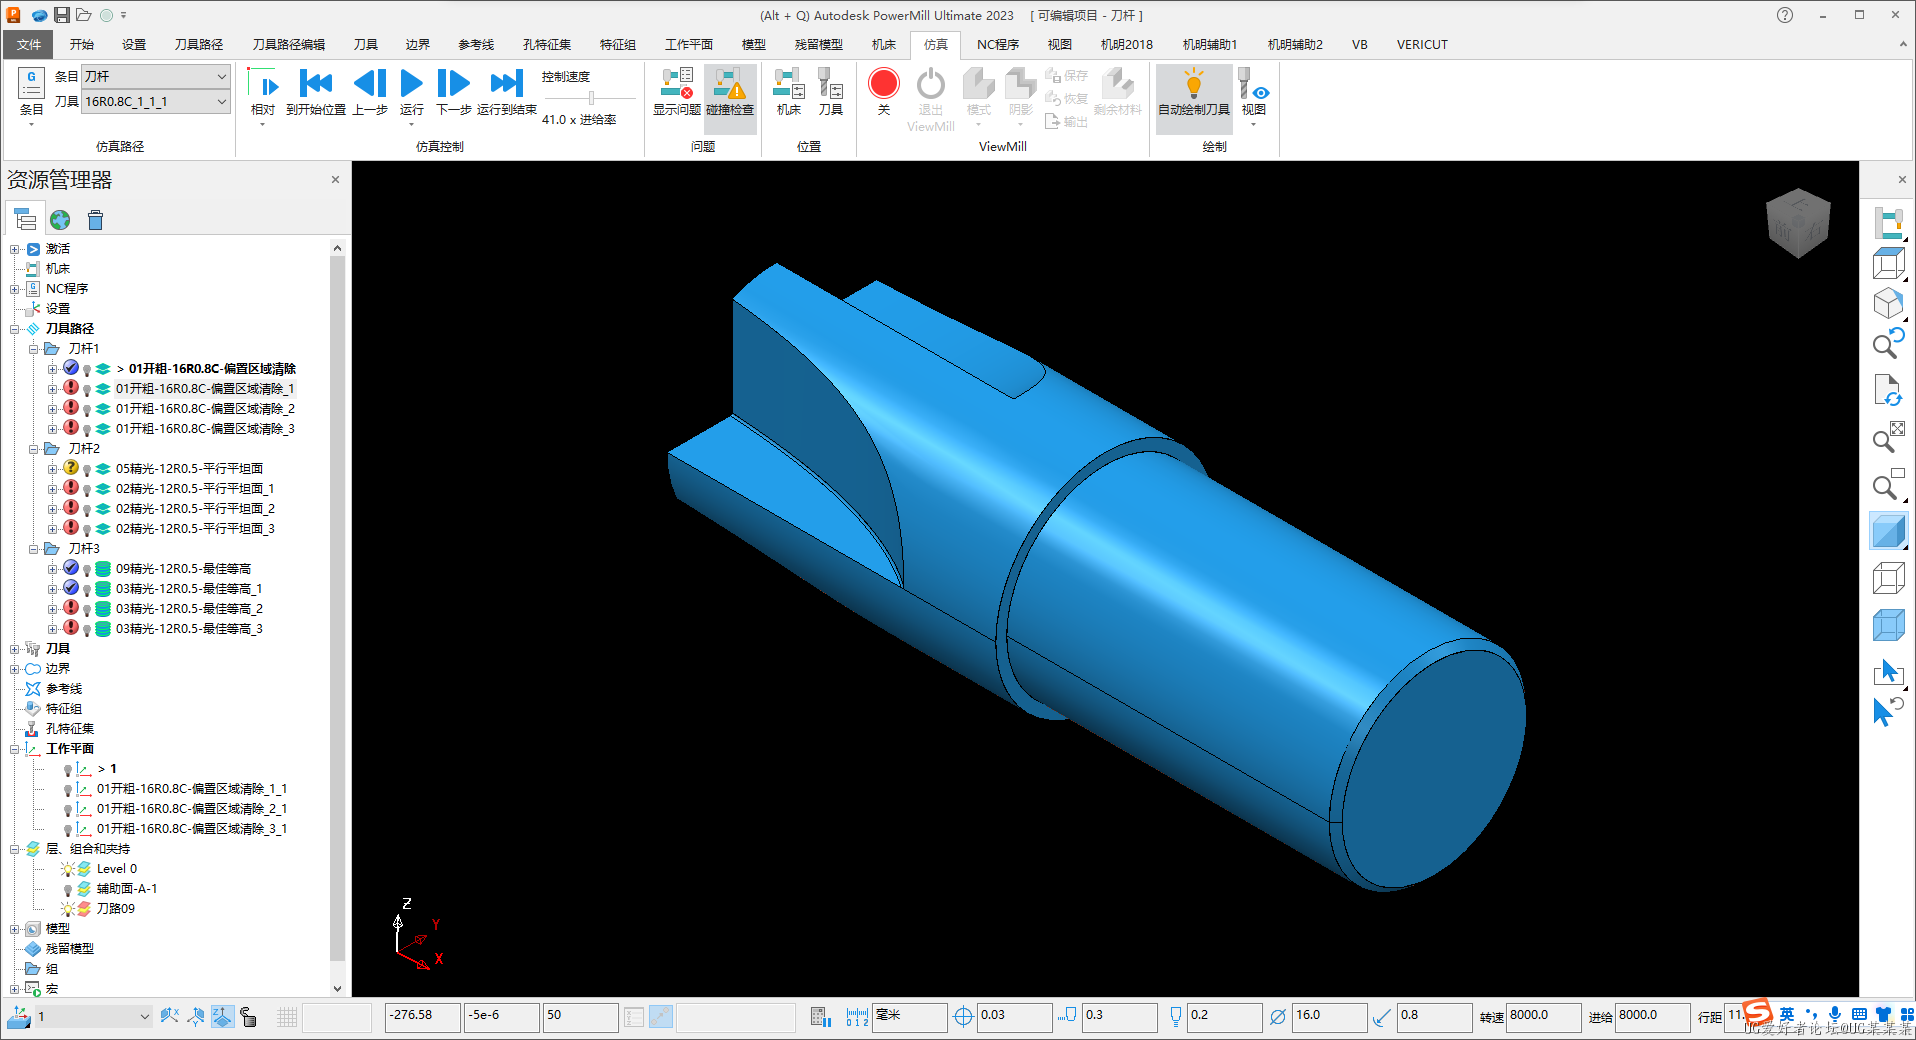Toggle light bulb for 05精光-12R0.5-平行平坦面 toolpath
1916x1040 pixels.
tap(87, 470)
